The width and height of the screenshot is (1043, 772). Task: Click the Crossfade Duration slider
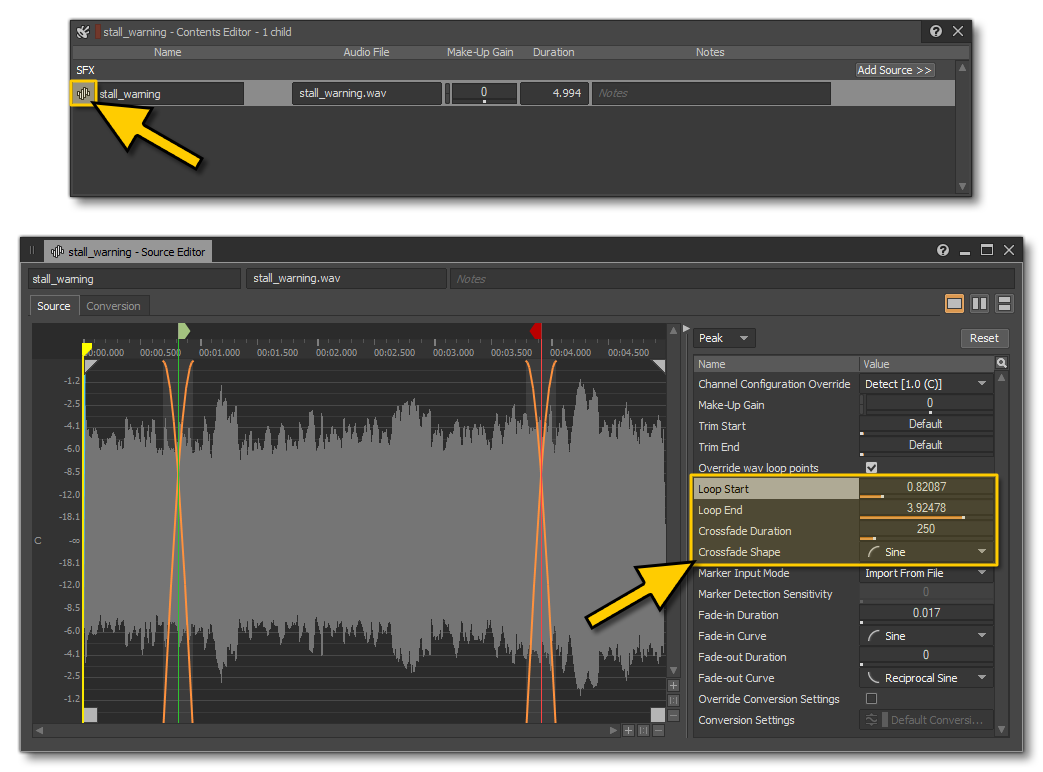pos(926,530)
